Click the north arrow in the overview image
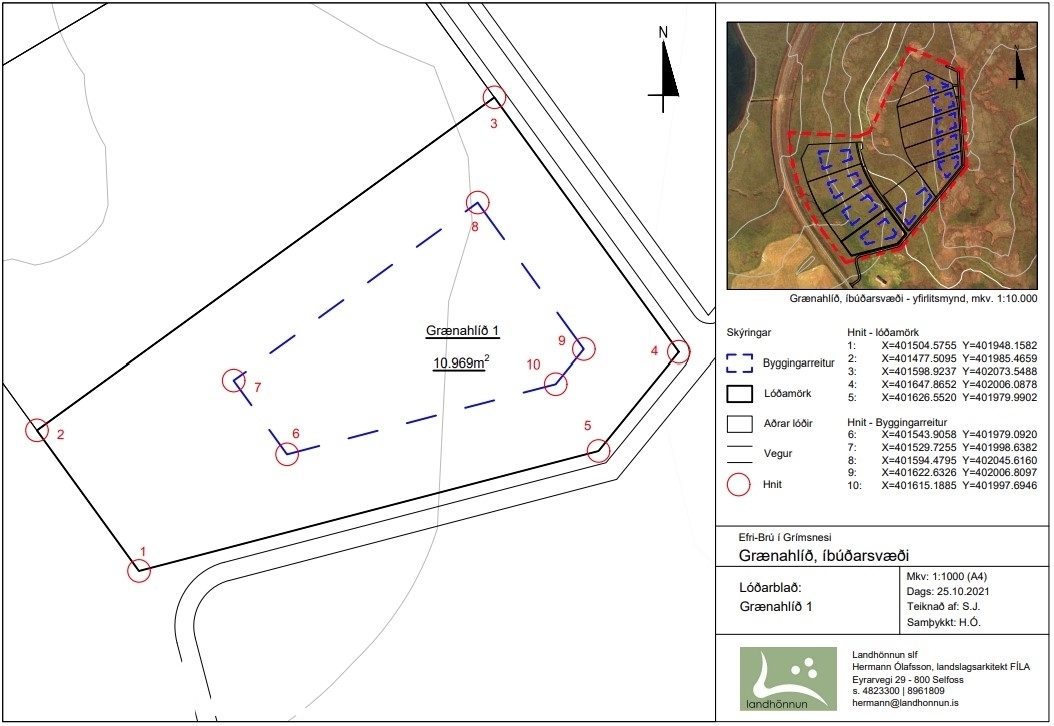The image size is (1054, 726). pyautogui.click(x=1018, y=65)
